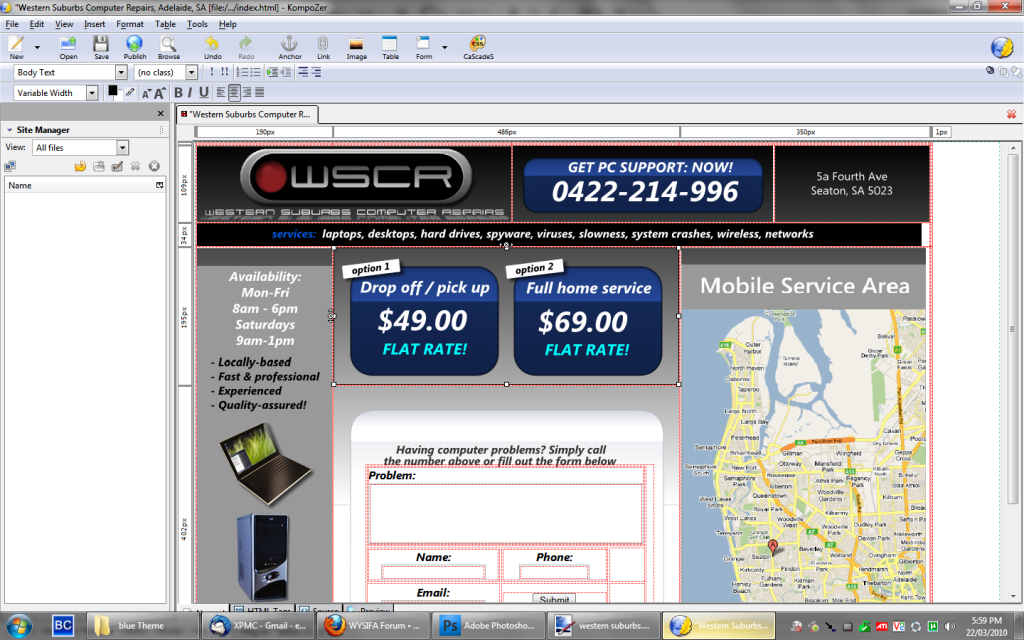
Task: Outdent the selected text
Action: 285,72
